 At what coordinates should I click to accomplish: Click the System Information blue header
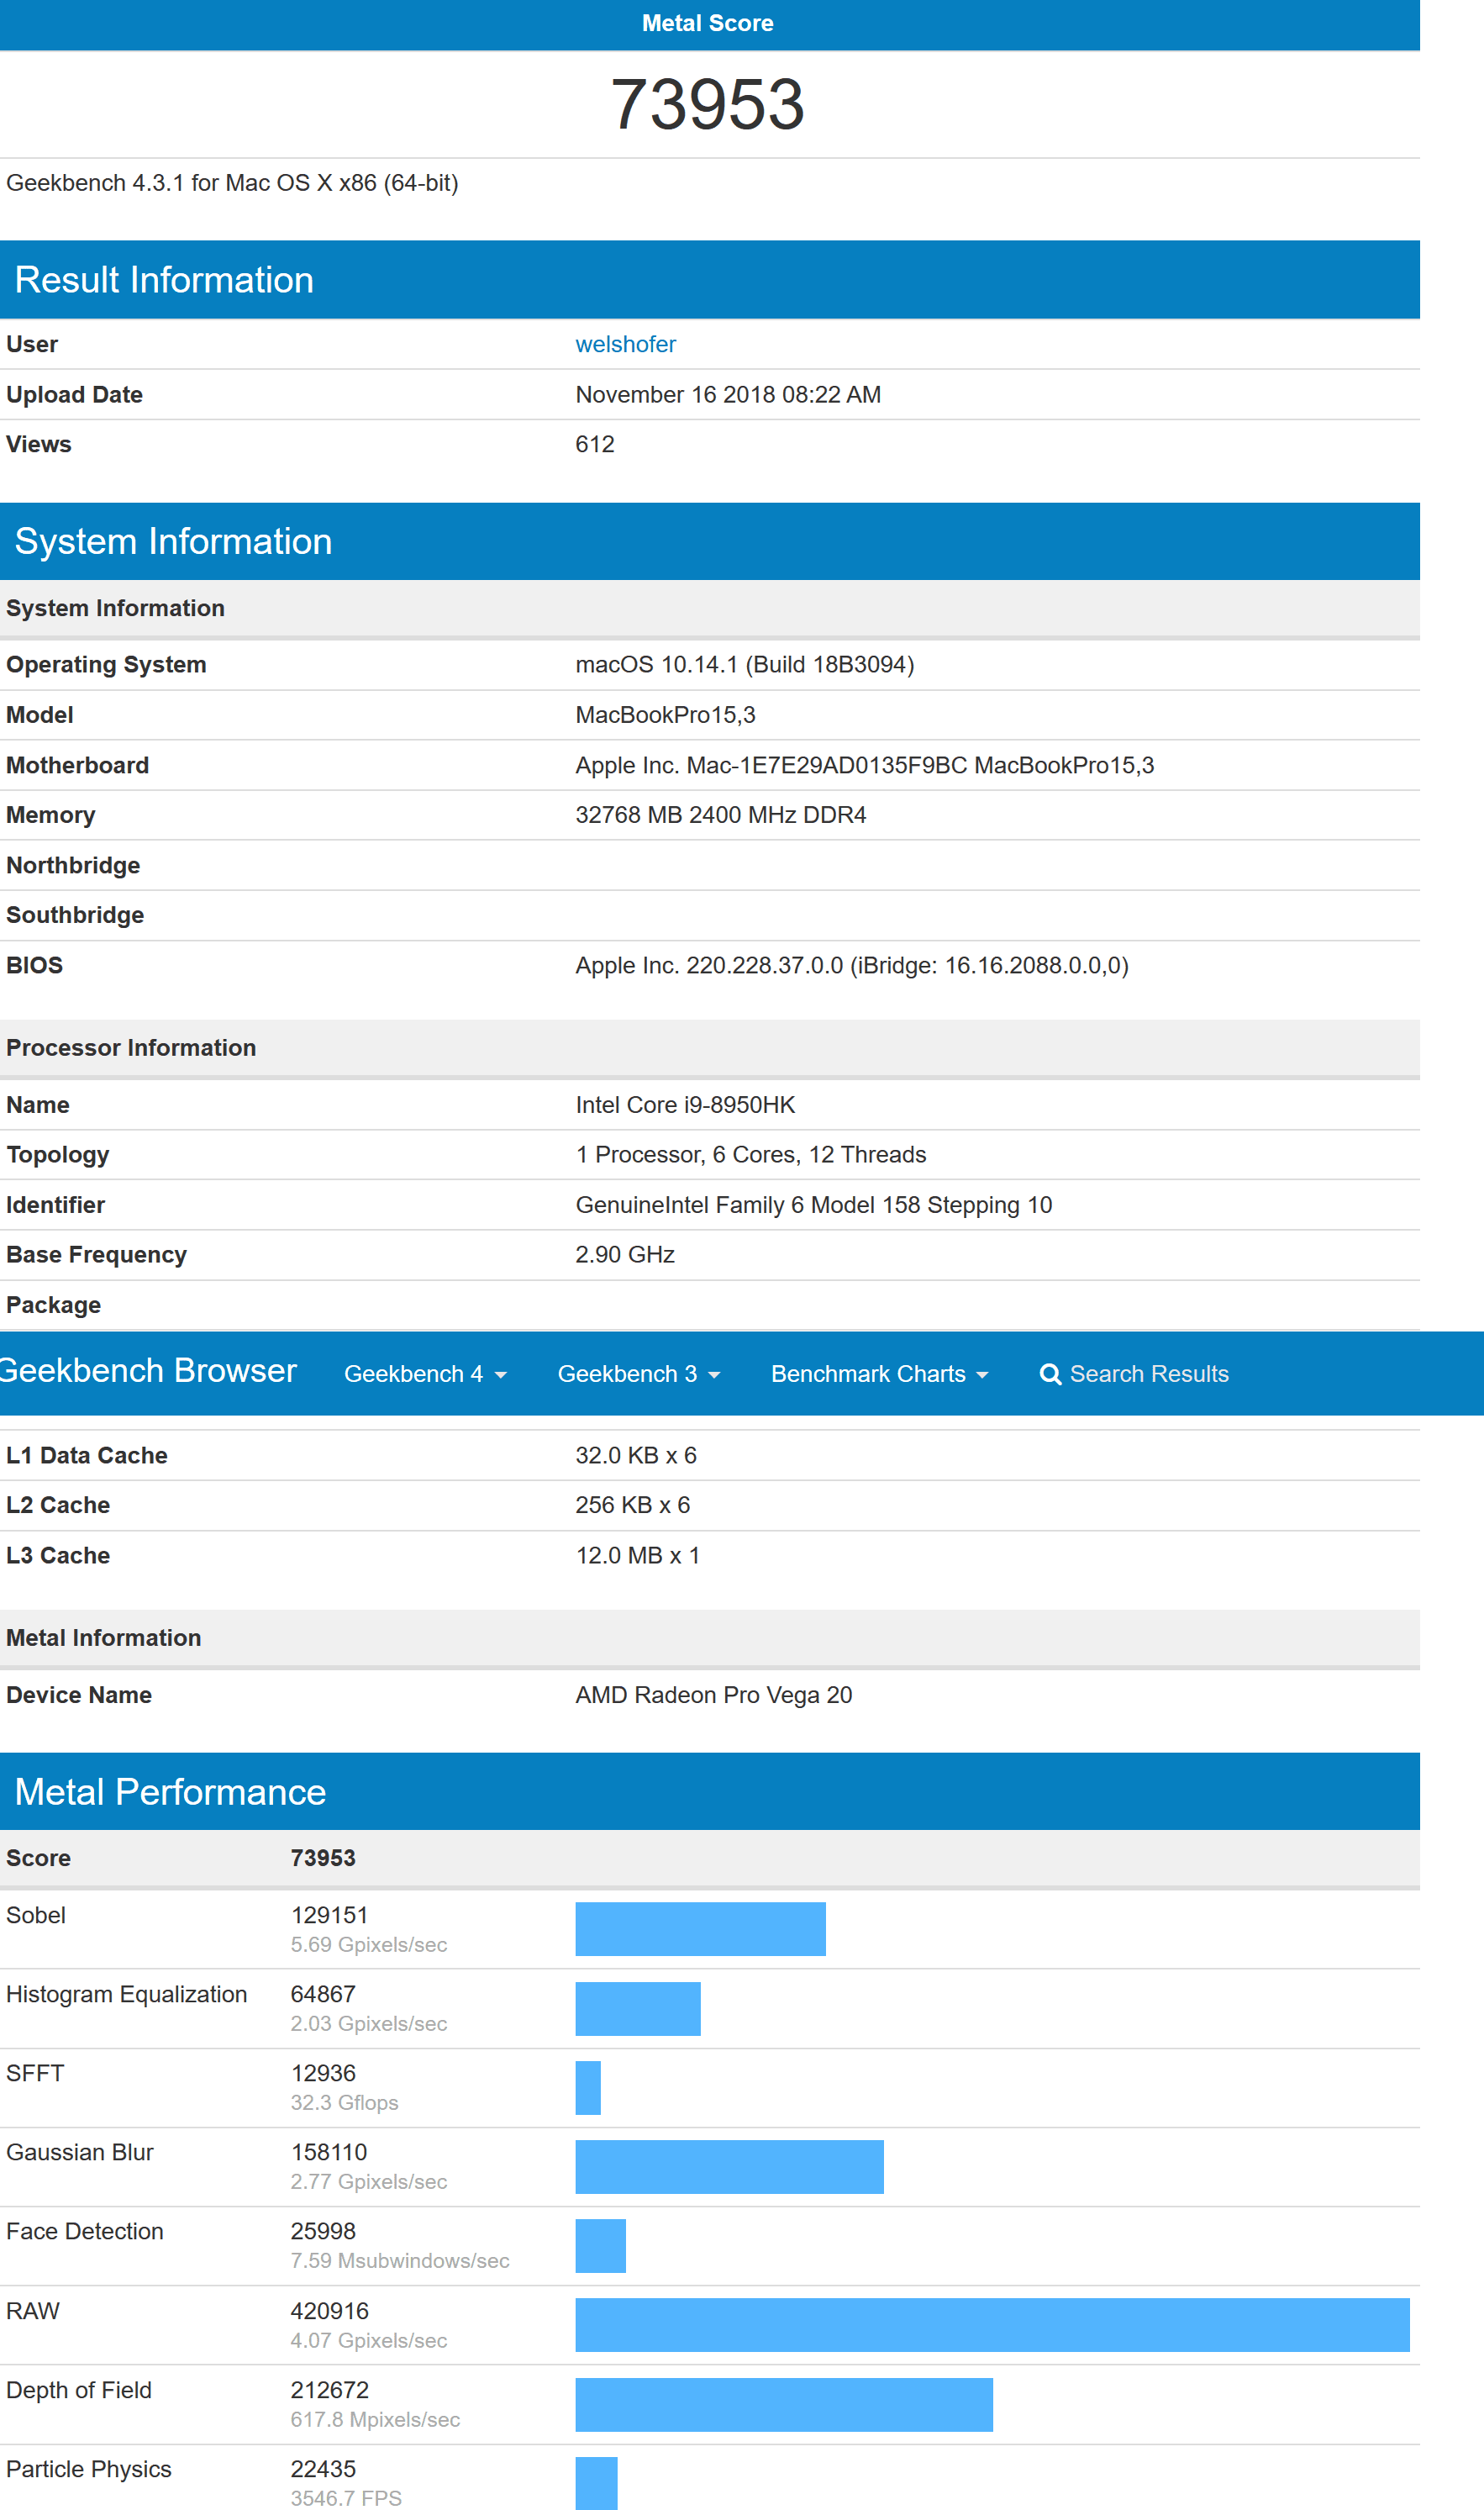(x=710, y=541)
